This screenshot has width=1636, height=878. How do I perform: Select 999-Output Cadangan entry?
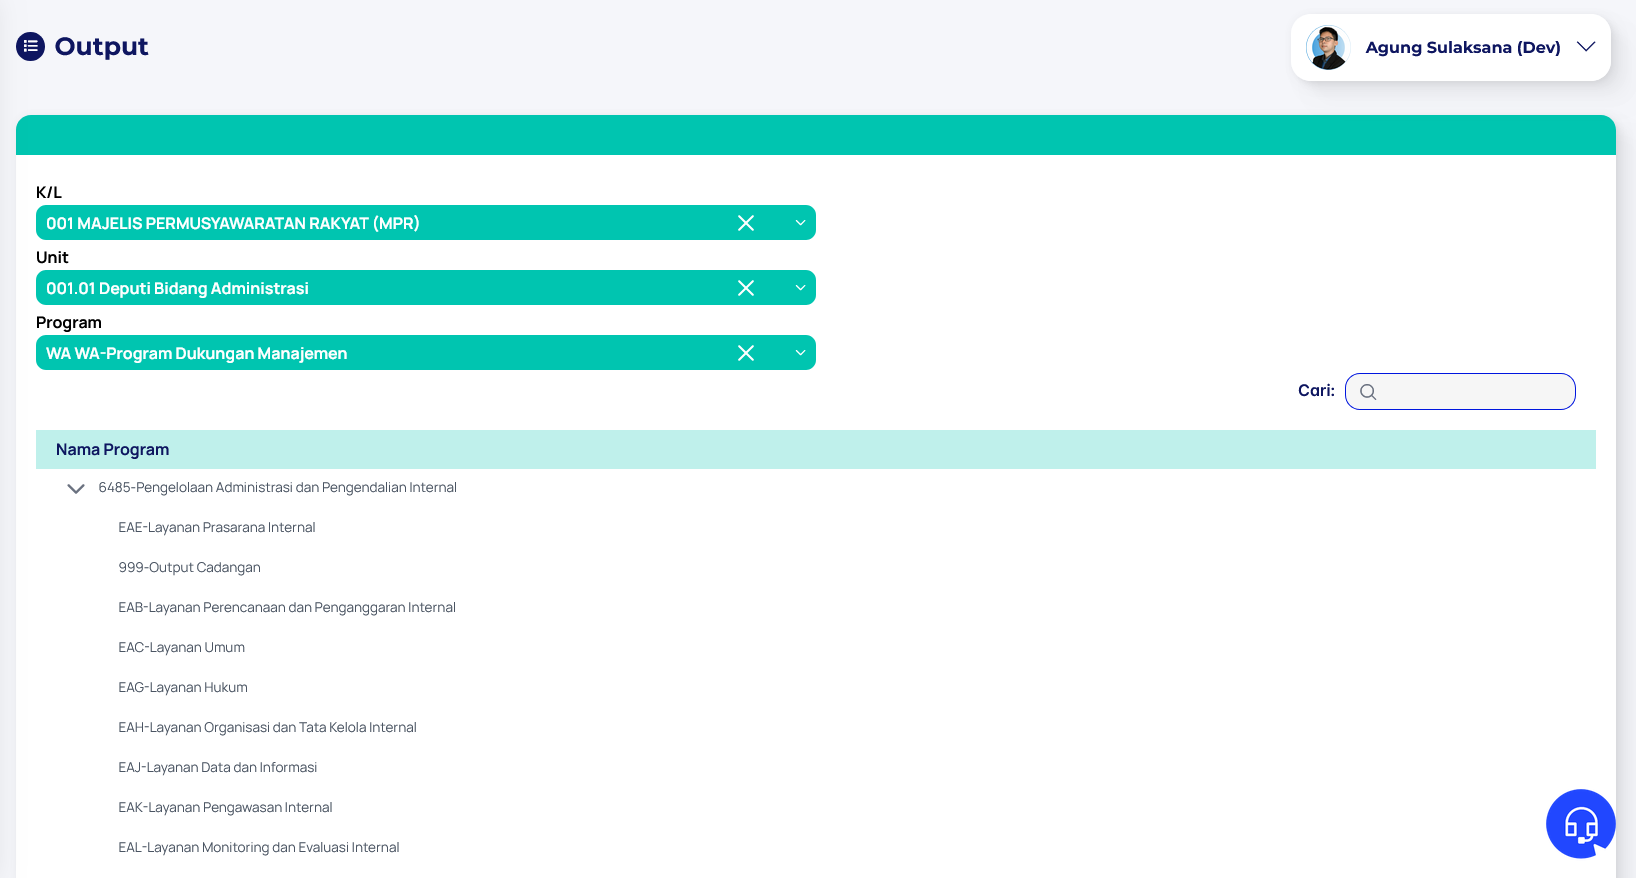click(189, 567)
